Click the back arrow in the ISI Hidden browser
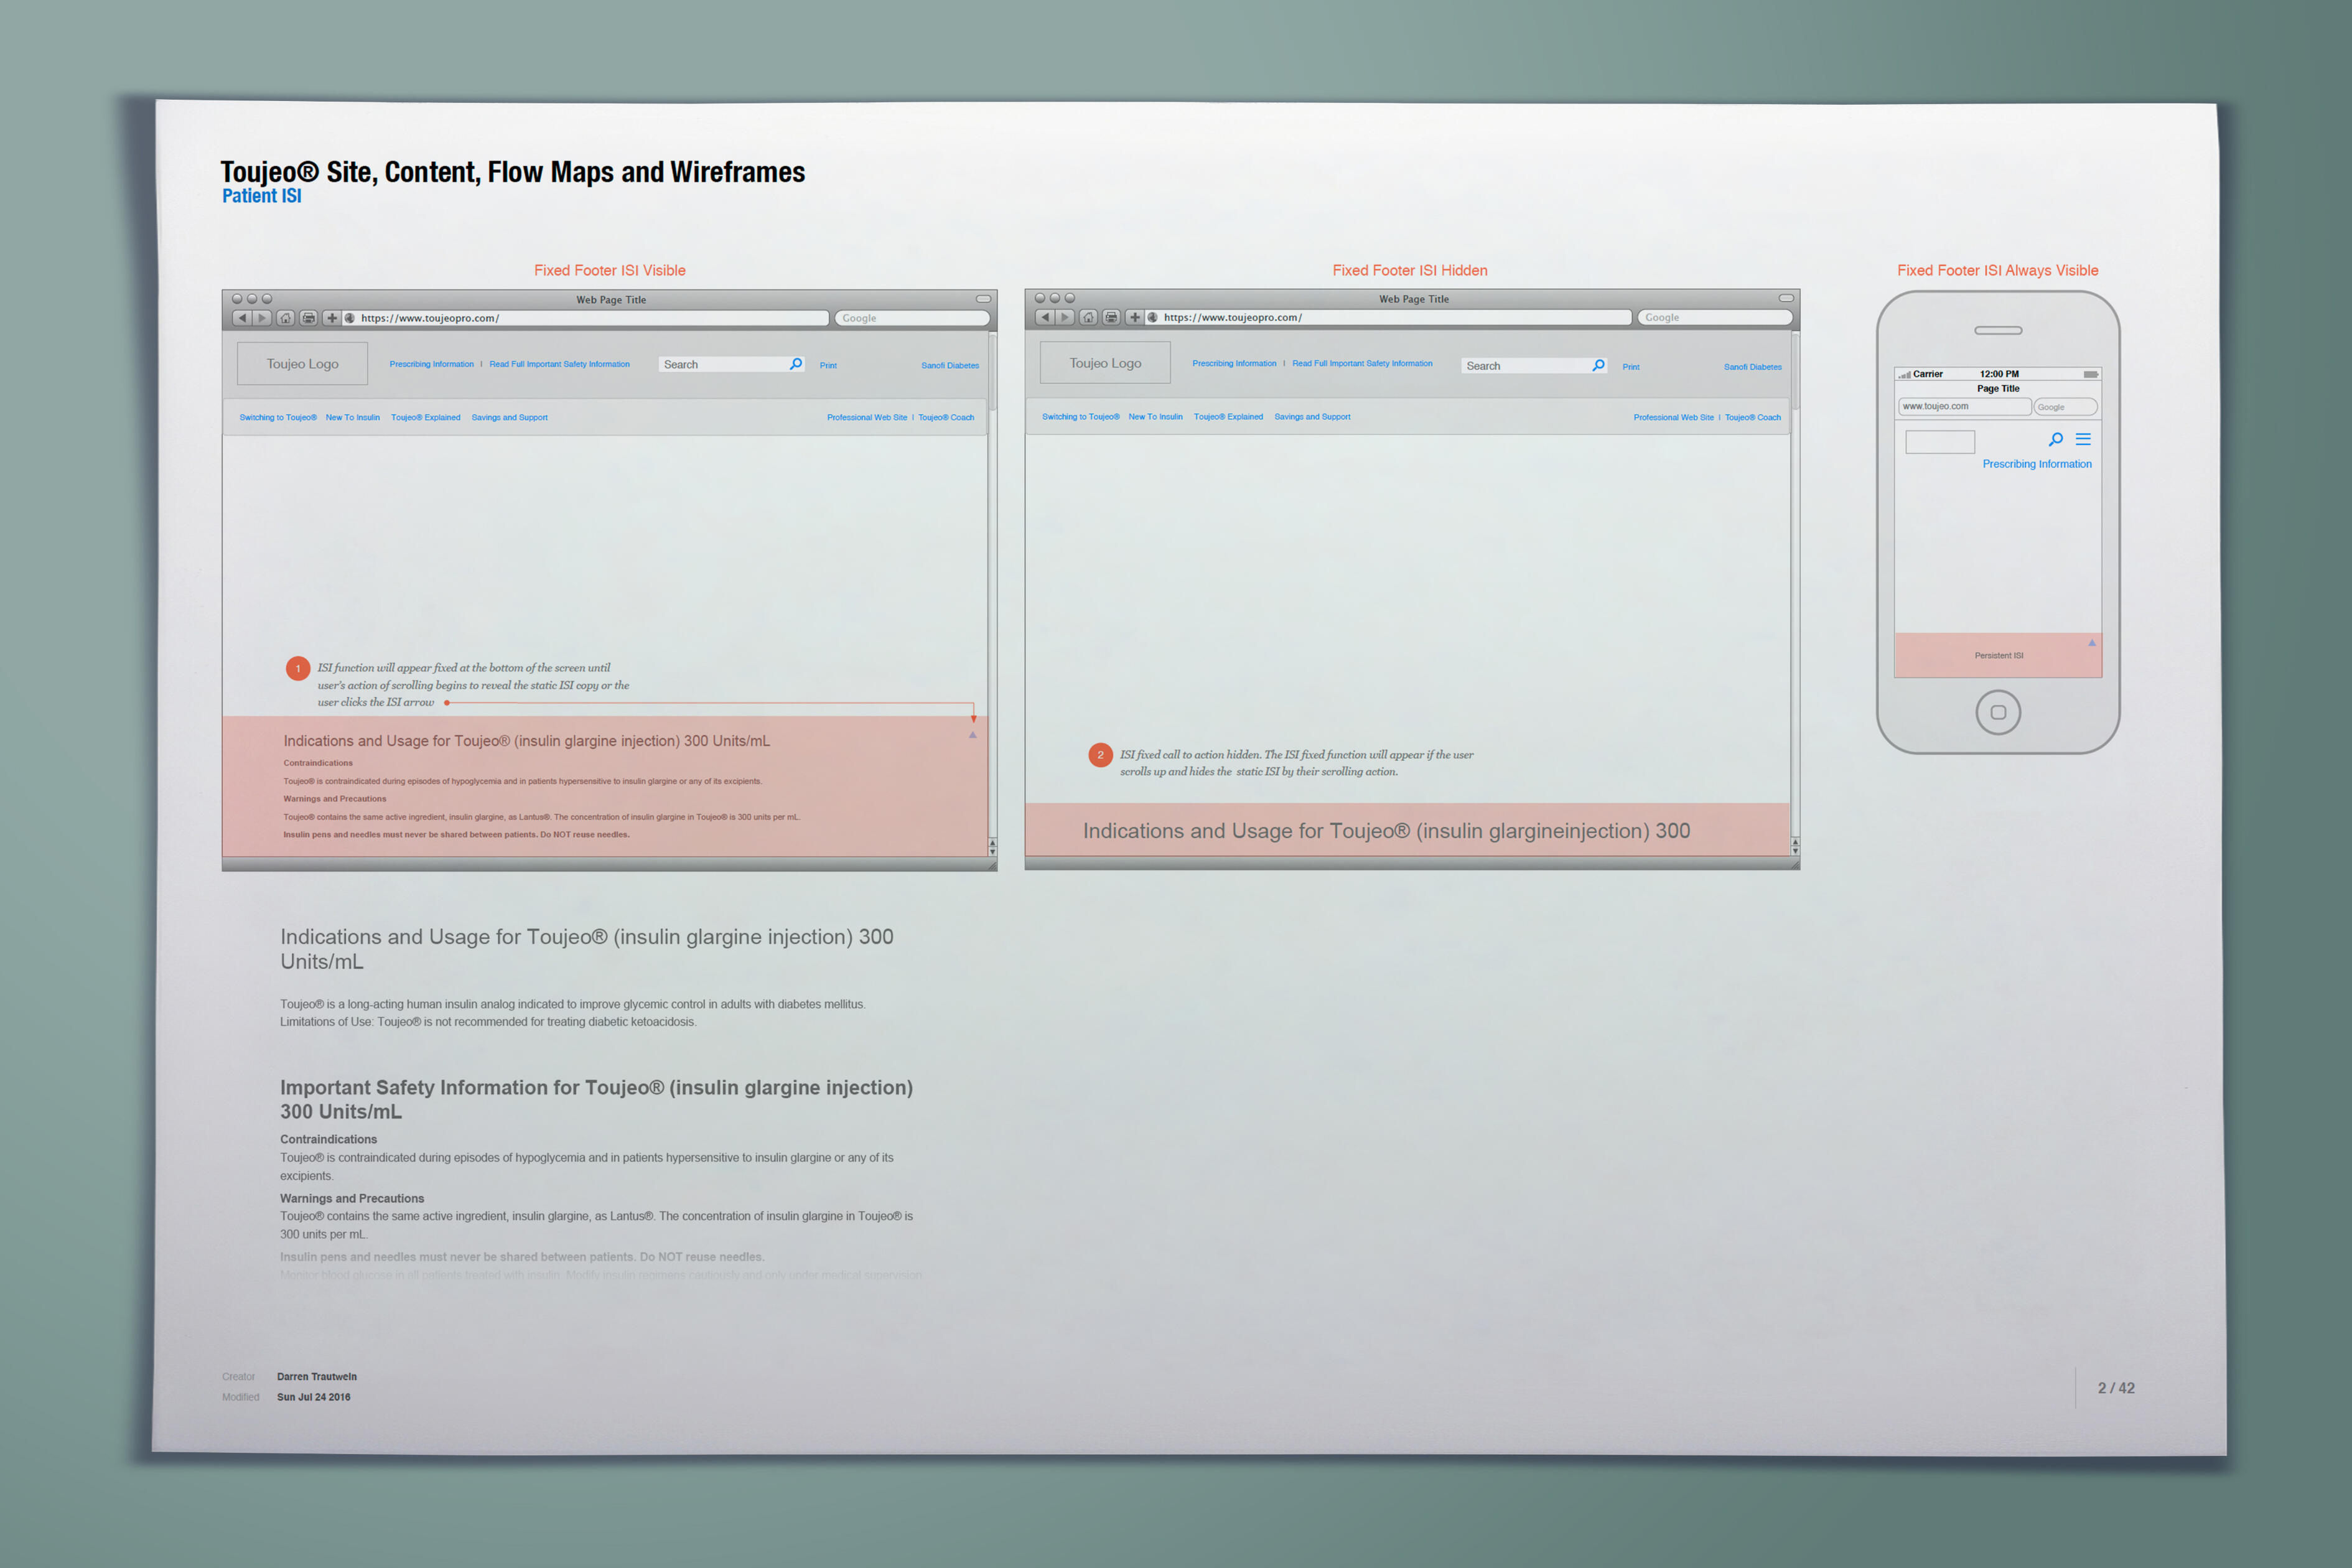Image resolution: width=2352 pixels, height=1568 pixels. click(1045, 317)
